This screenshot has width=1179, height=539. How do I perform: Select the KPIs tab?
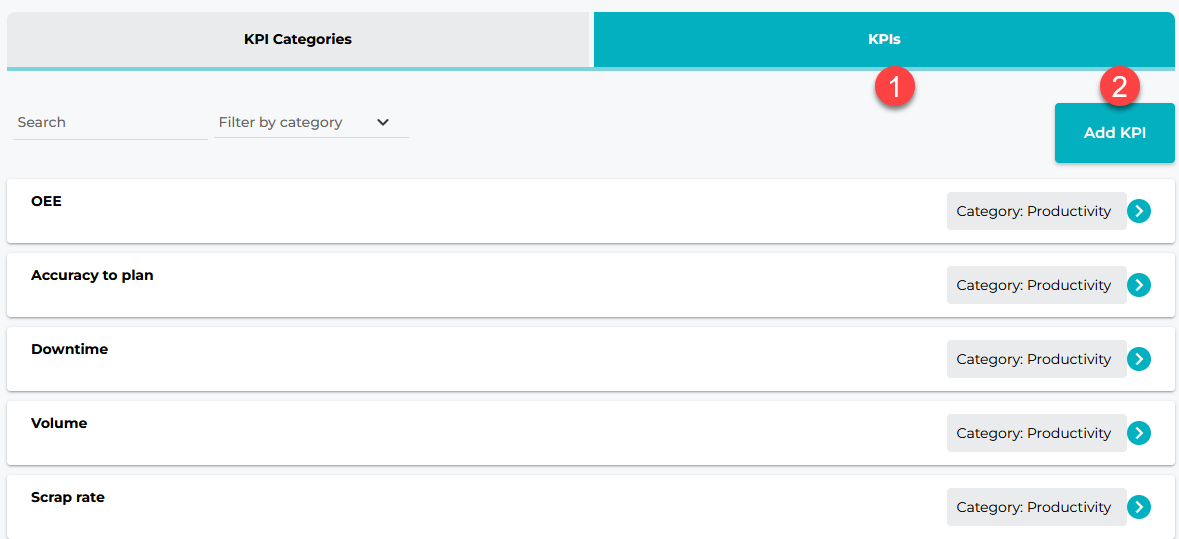884,39
